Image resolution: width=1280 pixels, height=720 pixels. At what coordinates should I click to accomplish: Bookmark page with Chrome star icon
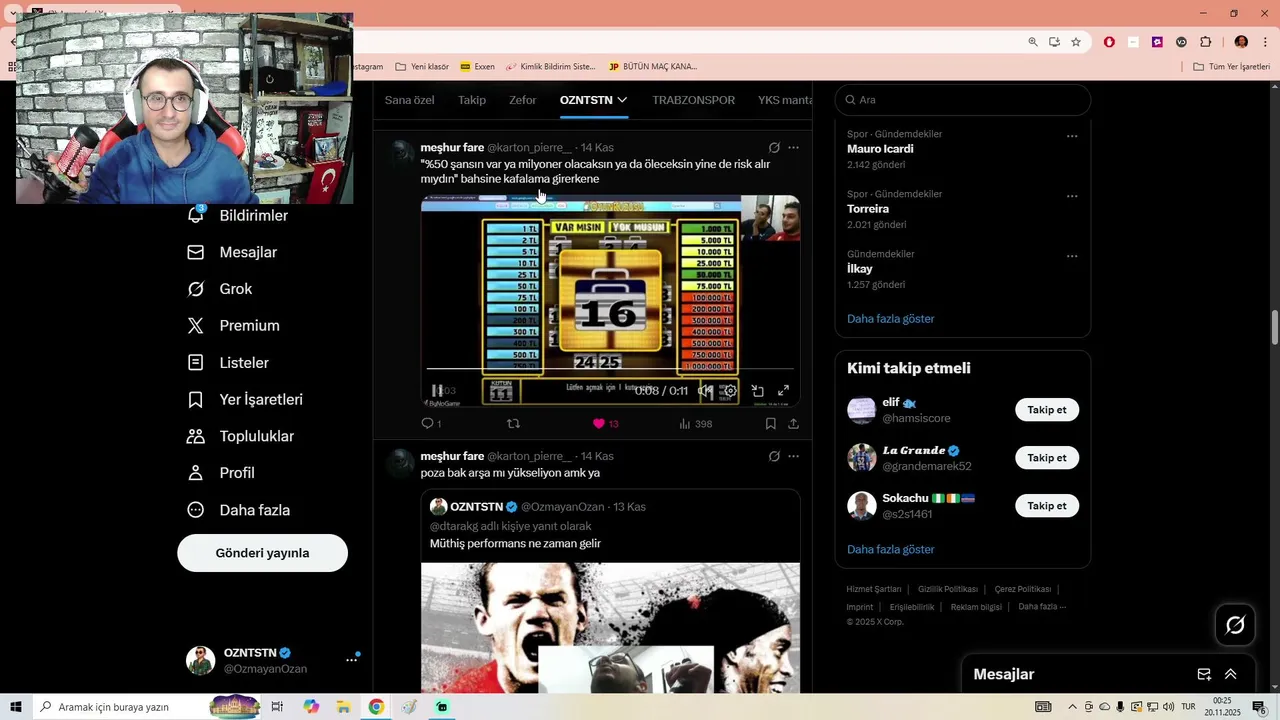click(1076, 42)
